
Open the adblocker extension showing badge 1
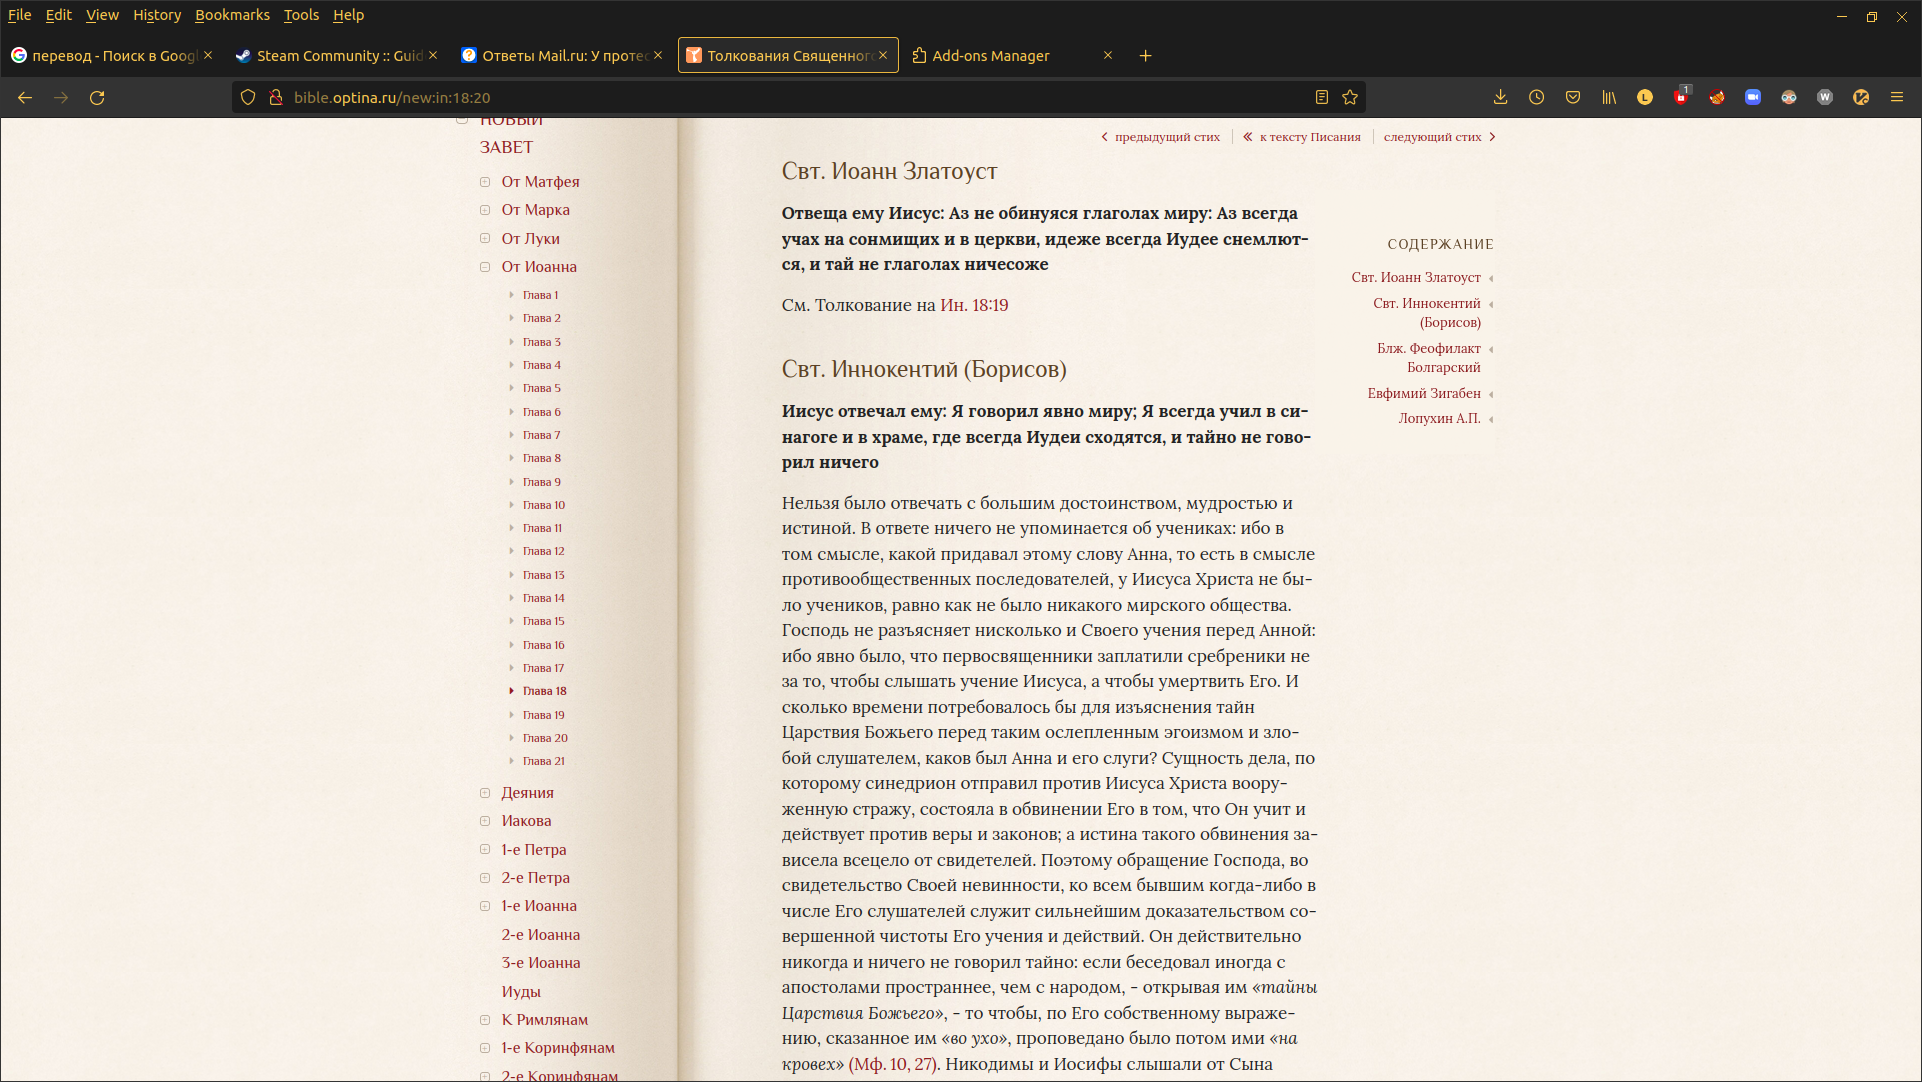click(1681, 97)
